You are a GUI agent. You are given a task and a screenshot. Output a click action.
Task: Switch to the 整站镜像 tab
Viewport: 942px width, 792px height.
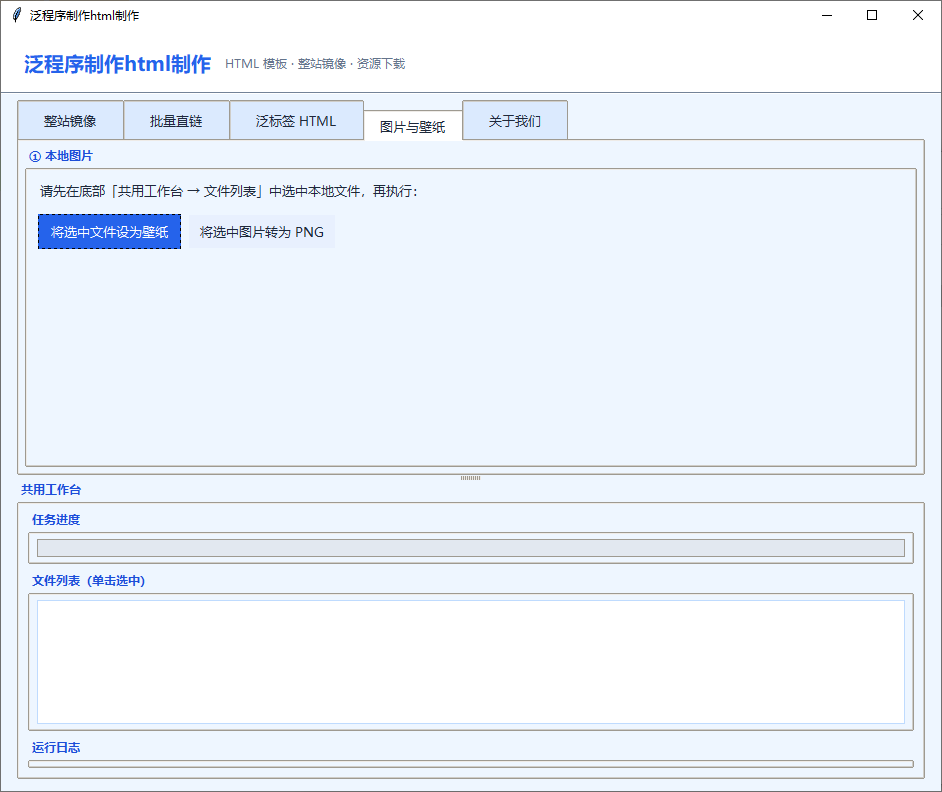[x=70, y=121]
